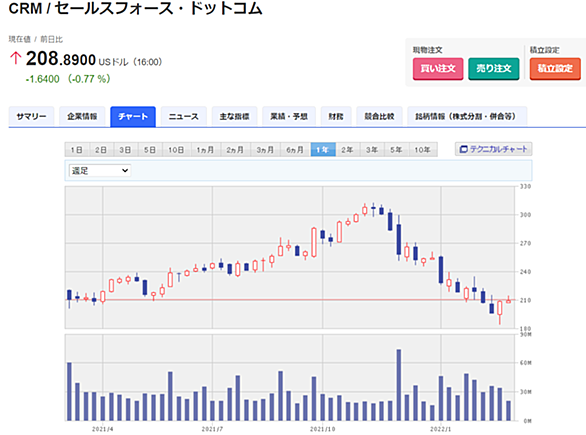Click the 60M volume axis label
Screen dimensions: 586x435
(x=525, y=363)
